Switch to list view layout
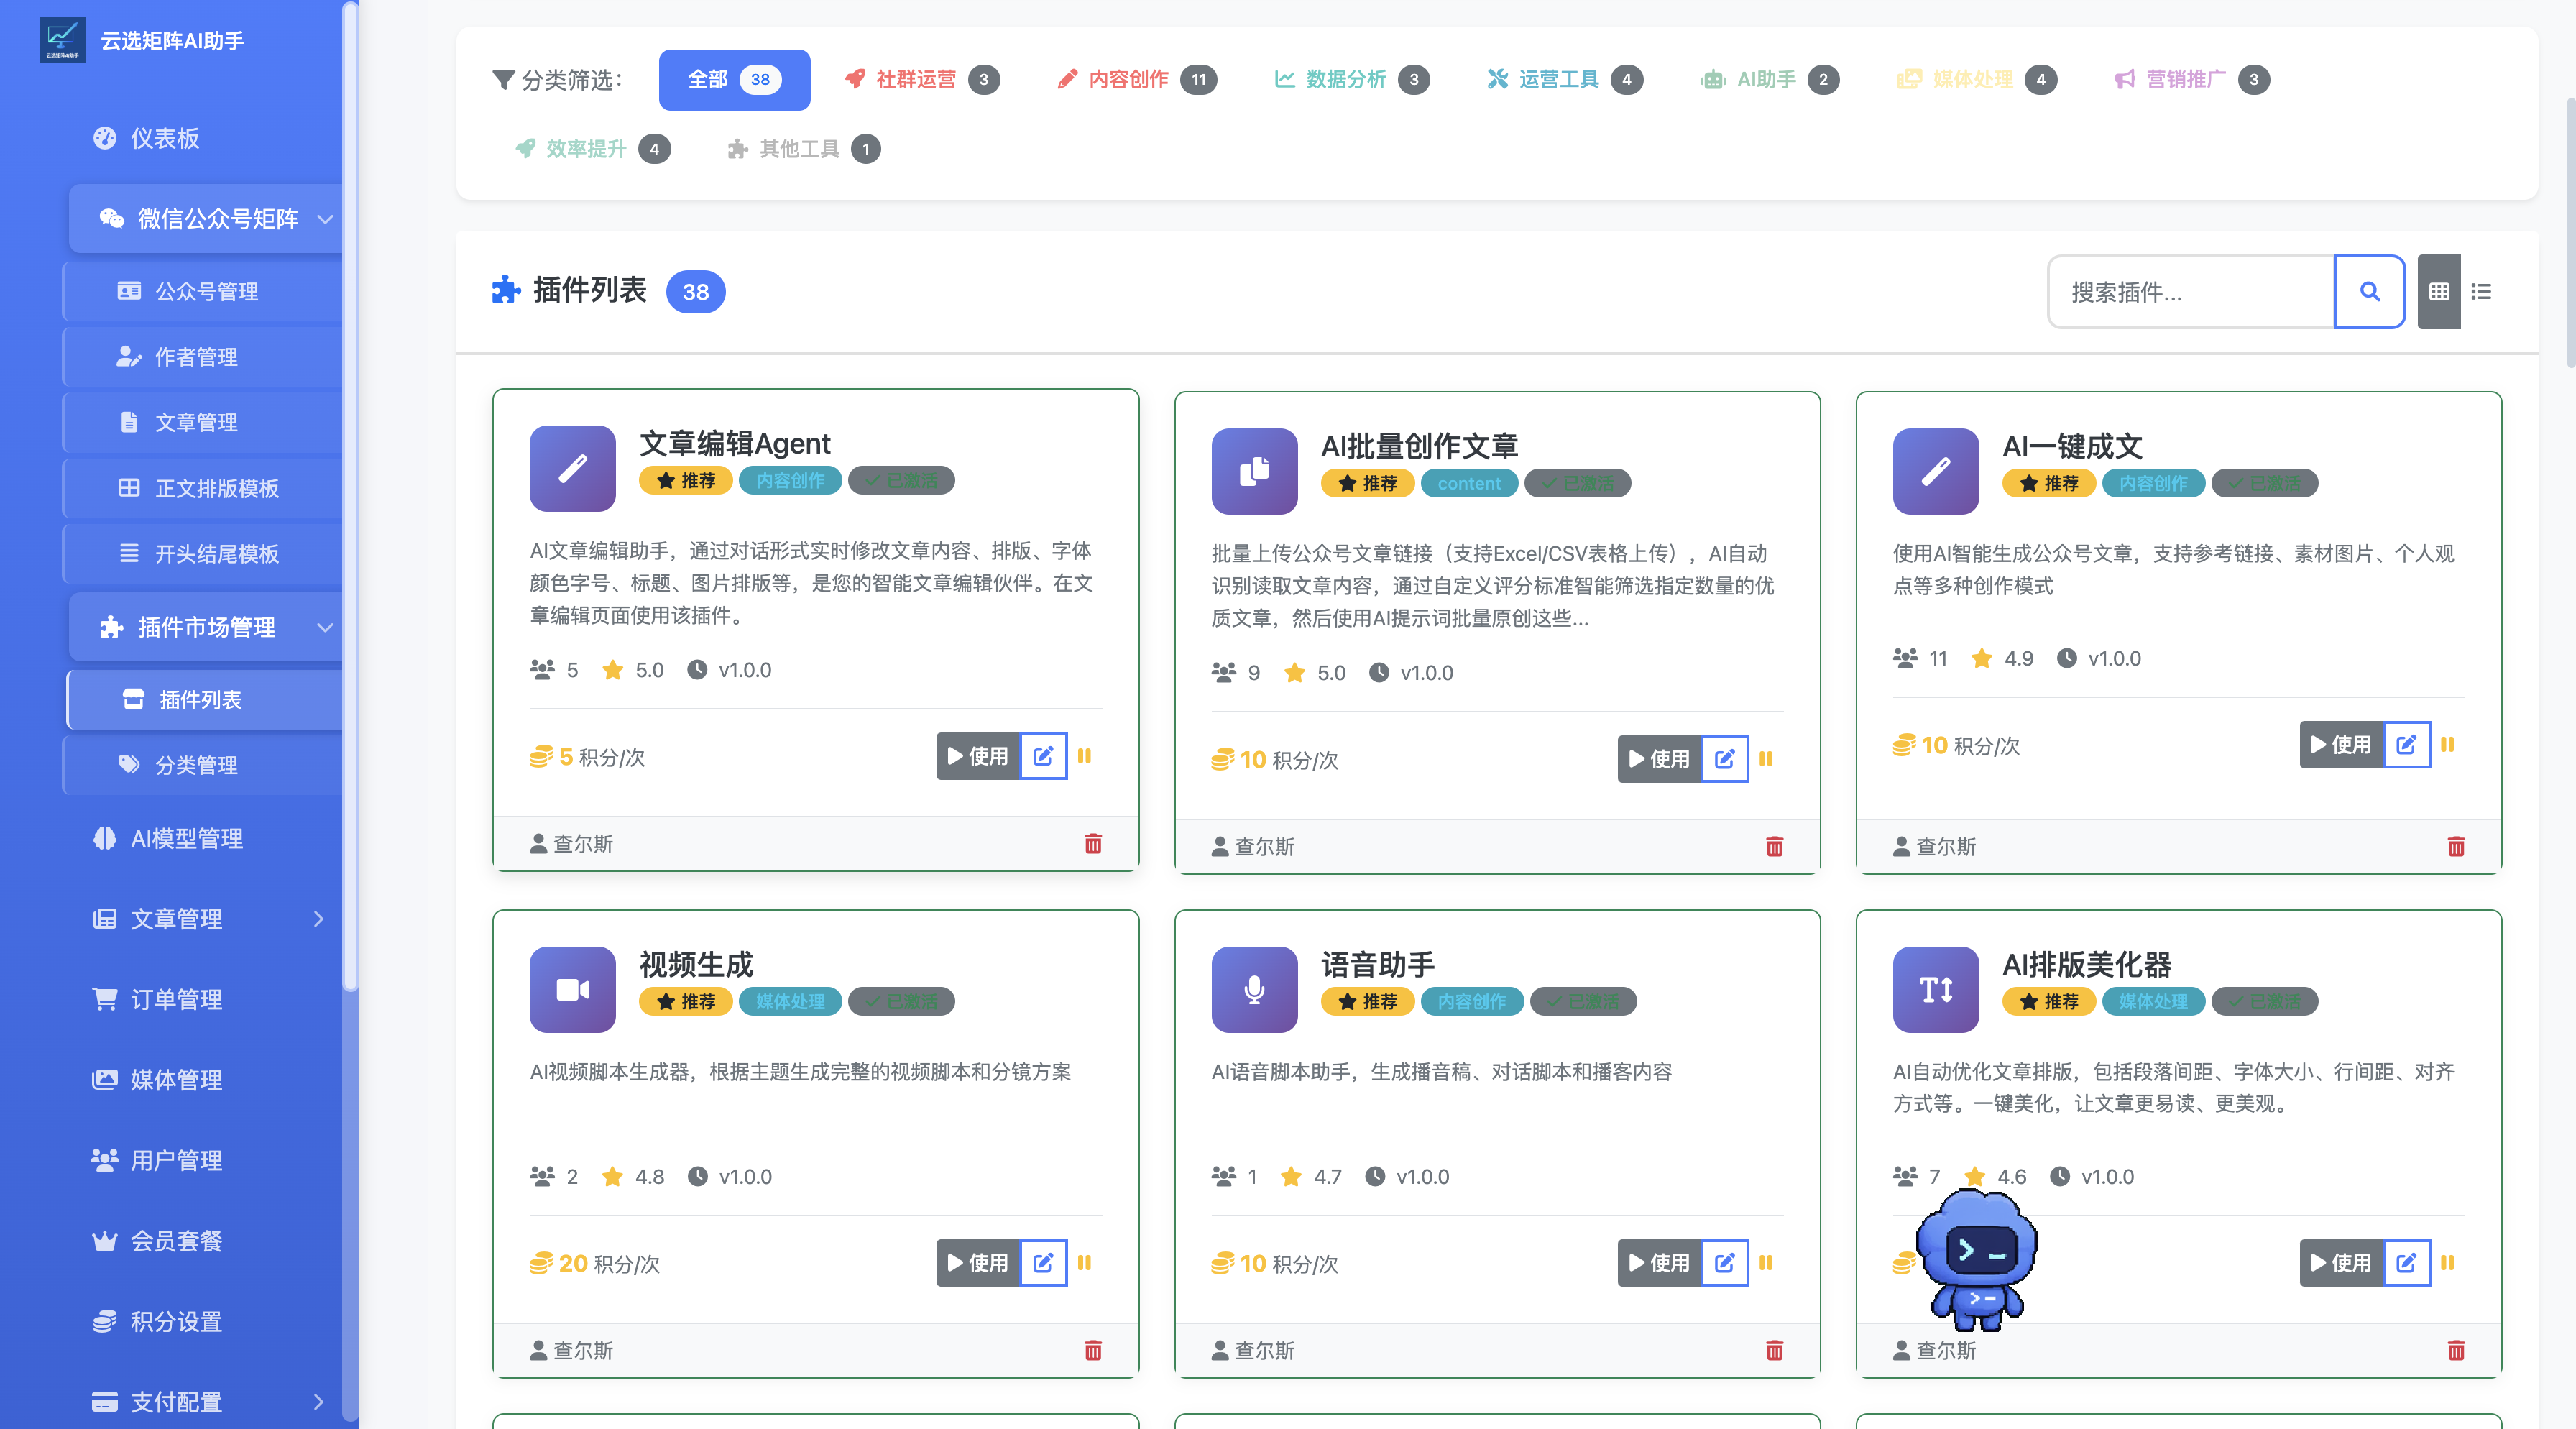2576x1429 pixels. point(2481,291)
